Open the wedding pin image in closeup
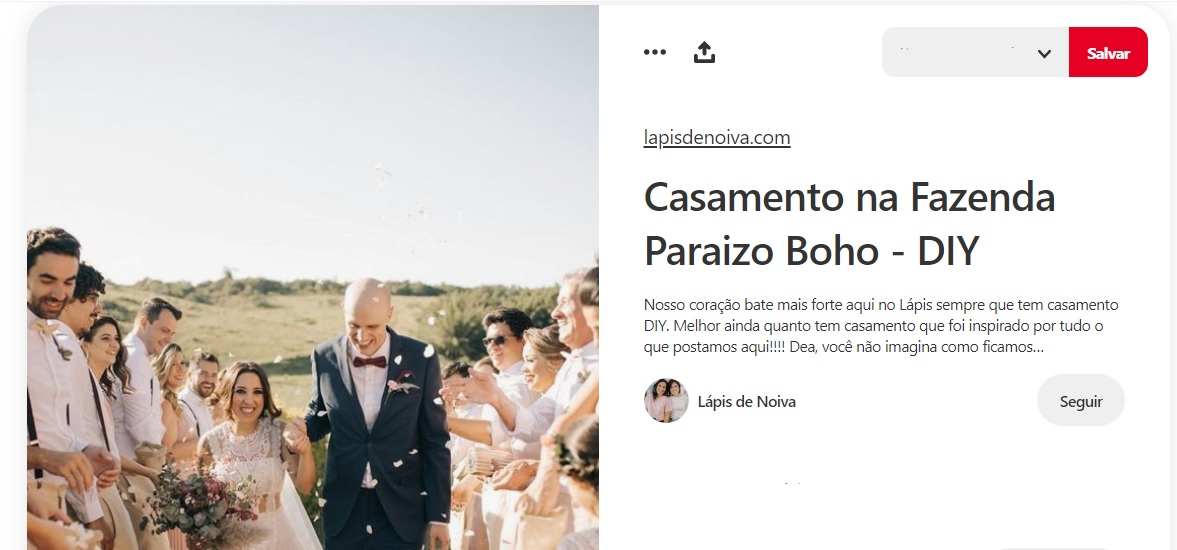 pyautogui.click(x=313, y=278)
